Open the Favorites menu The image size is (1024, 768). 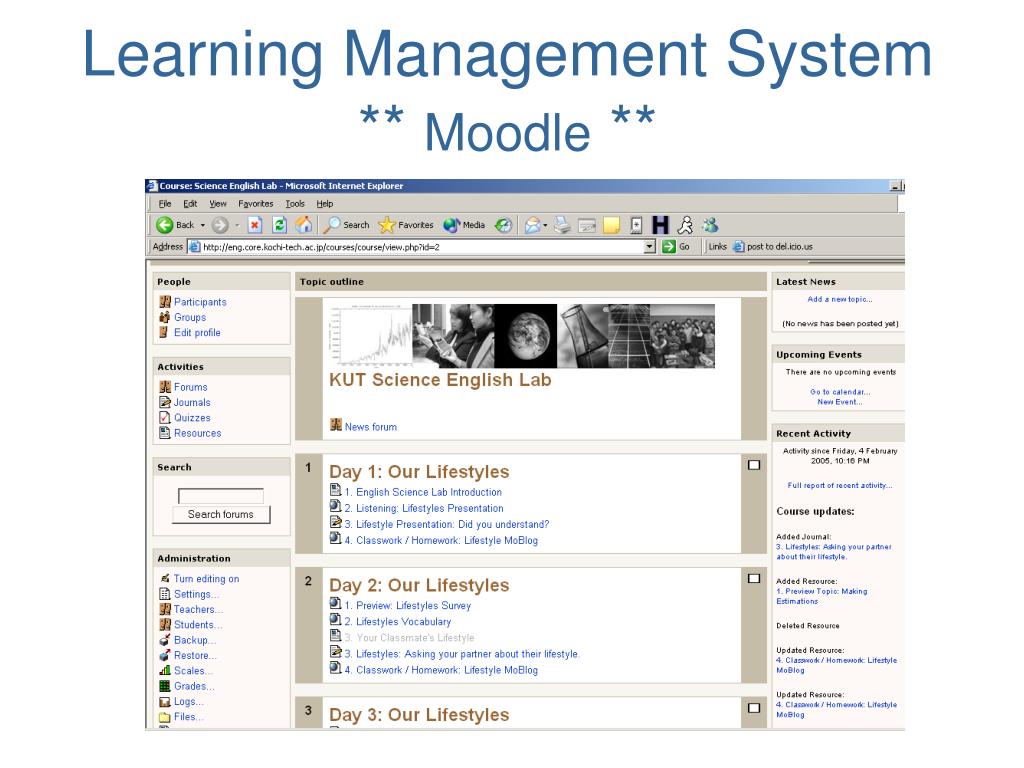tap(255, 204)
